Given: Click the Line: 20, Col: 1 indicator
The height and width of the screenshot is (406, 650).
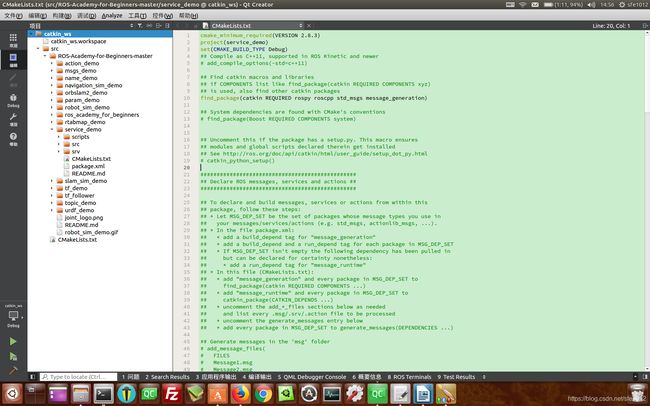Looking at the screenshot, I should click(x=611, y=26).
